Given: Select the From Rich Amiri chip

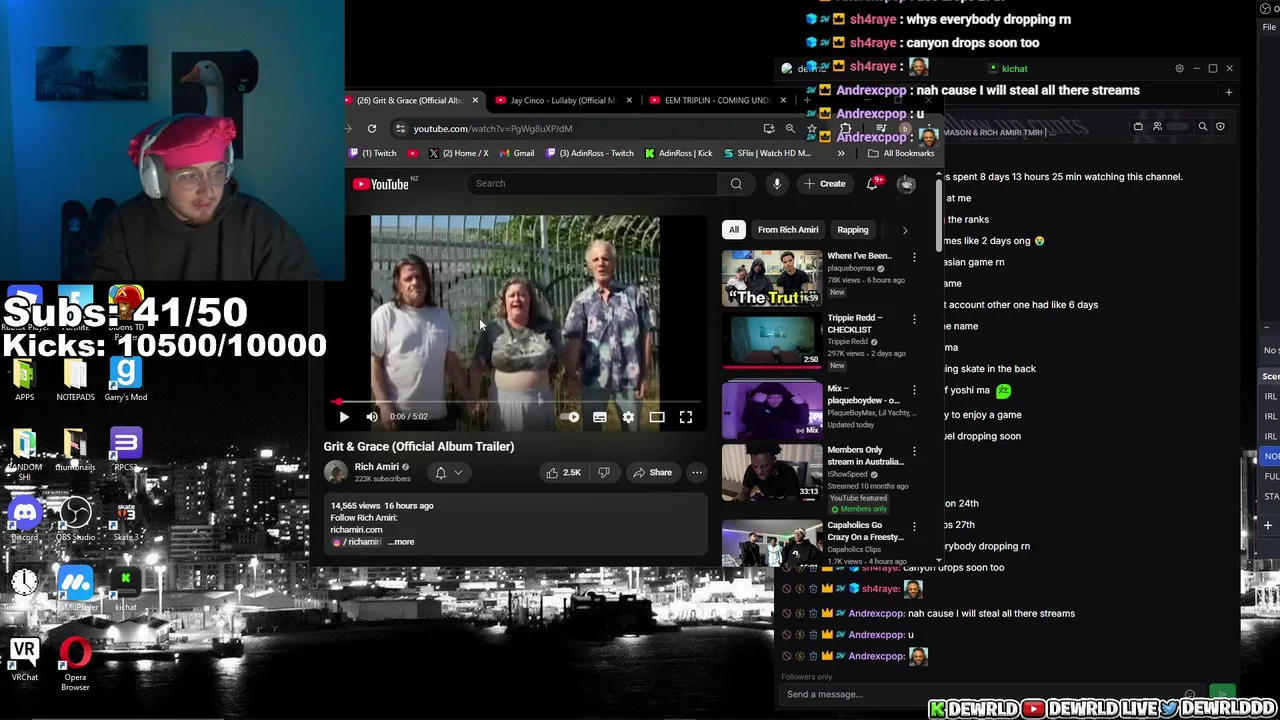Looking at the screenshot, I should (788, 230).
